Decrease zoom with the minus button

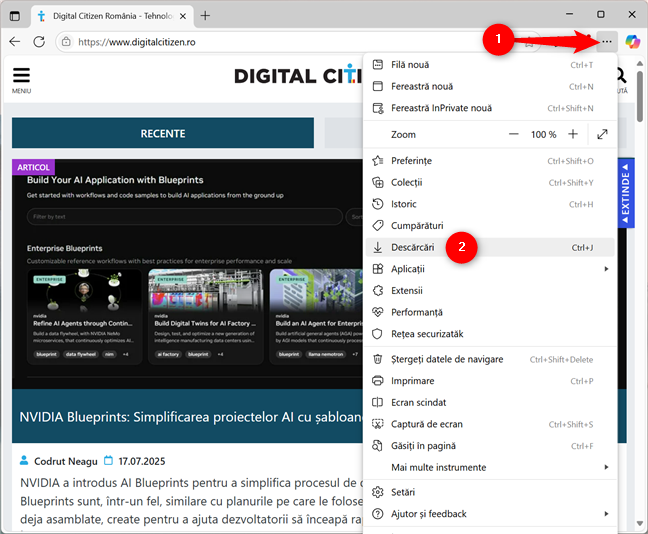click(x=514, y=134)
